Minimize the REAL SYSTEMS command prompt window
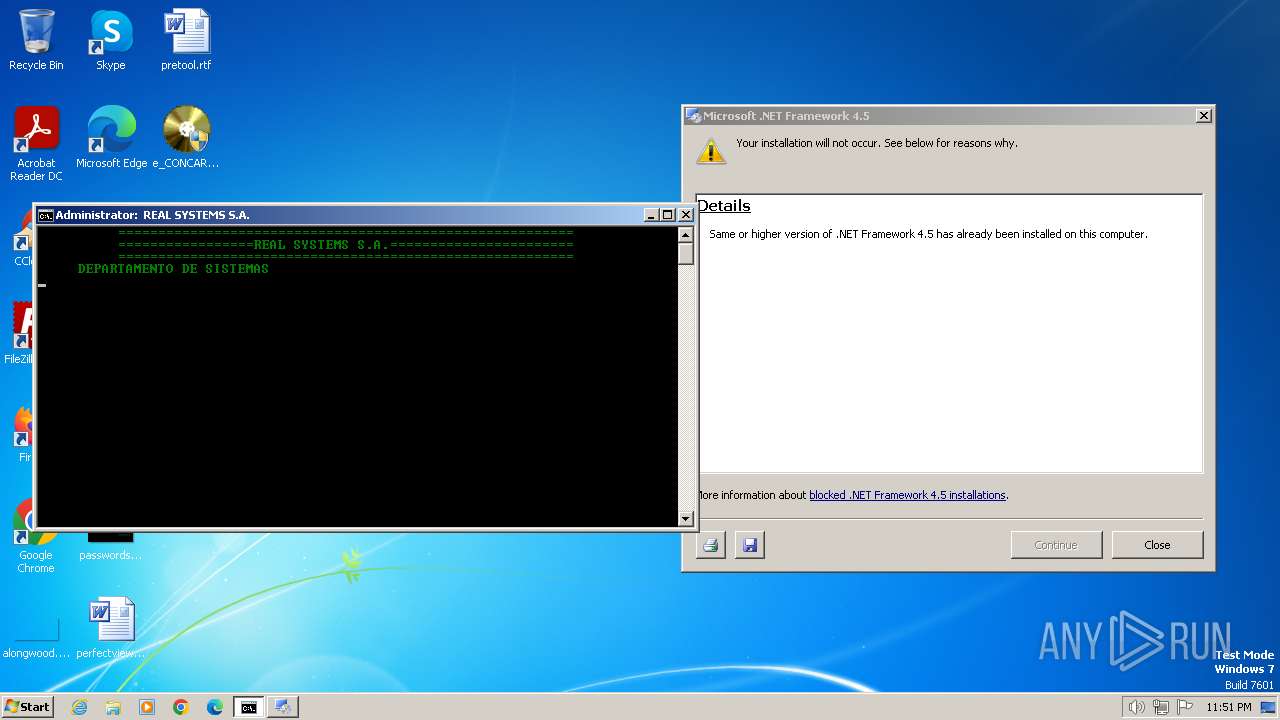Screen dimensions: 1280x720 pyautogui.click(x=651, y=215)
